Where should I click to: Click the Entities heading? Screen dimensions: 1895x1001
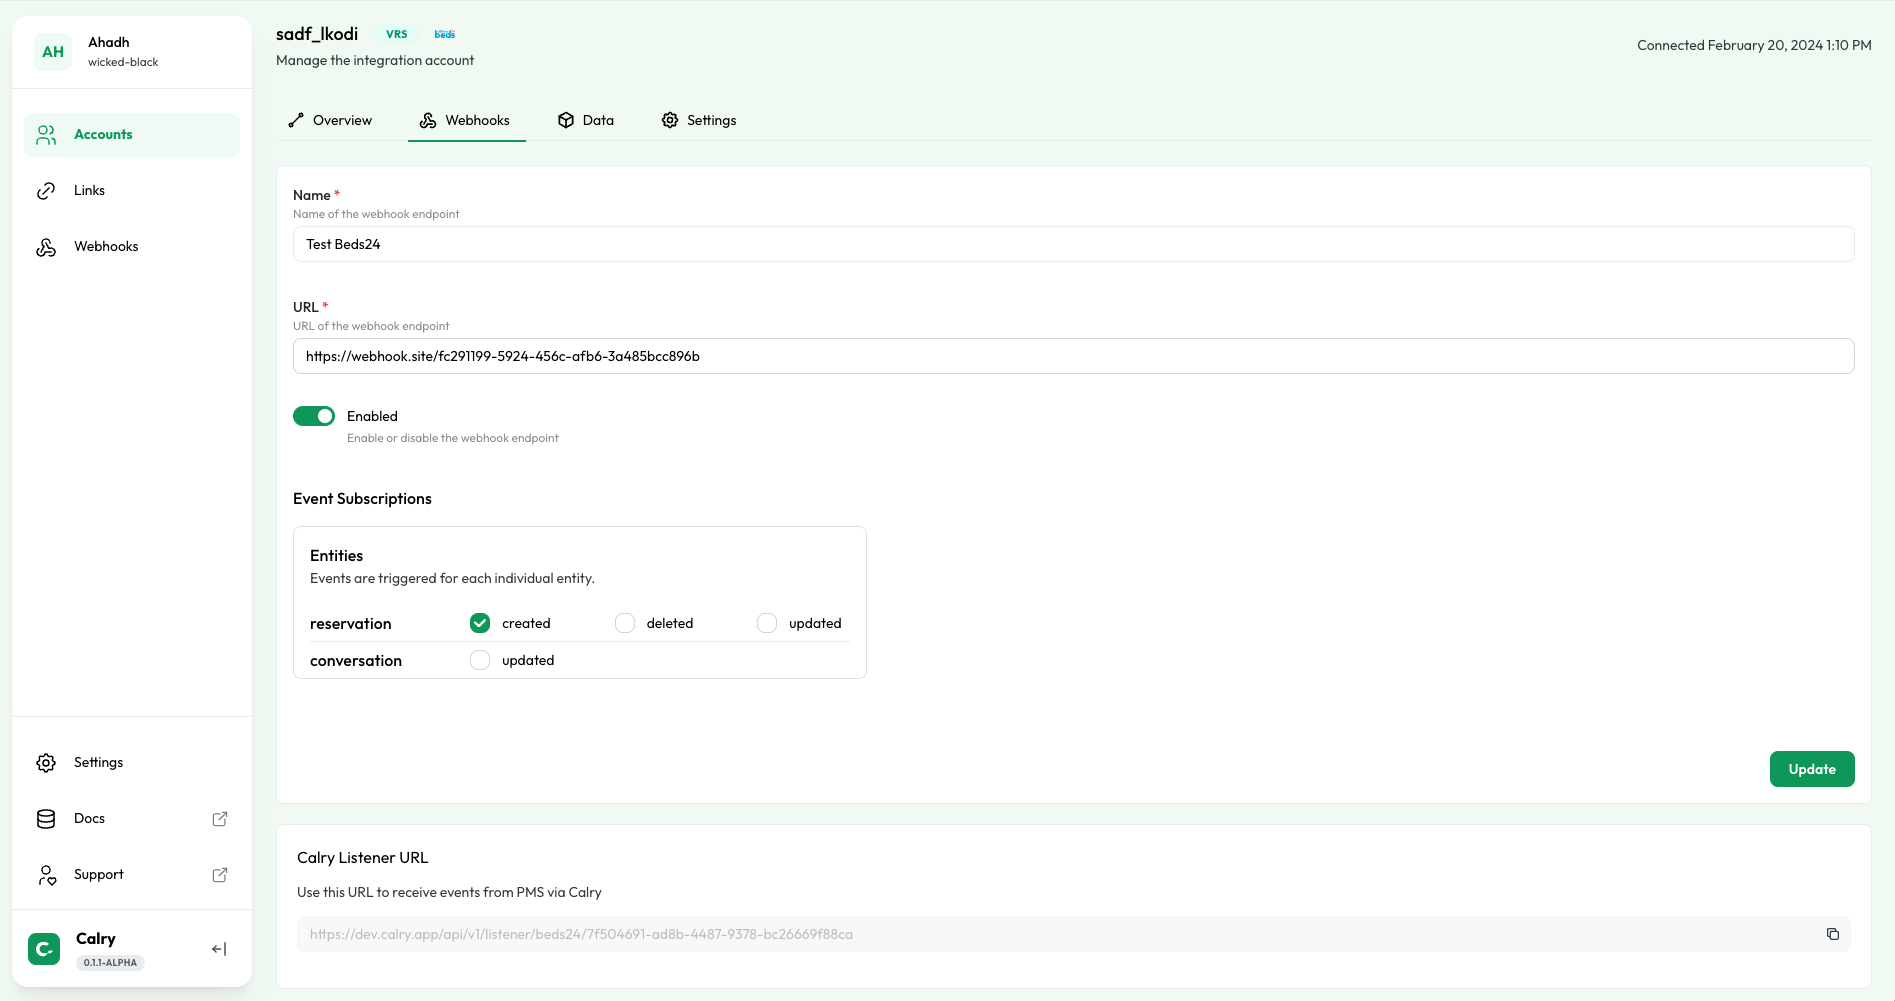(x=336, y=556)
